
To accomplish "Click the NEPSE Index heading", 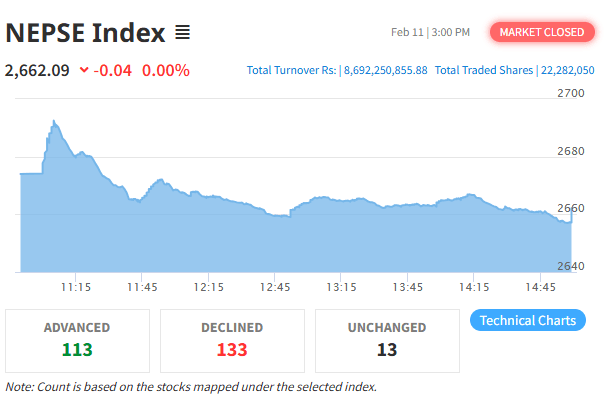I will pyautogui.click(x=85, y=33).
